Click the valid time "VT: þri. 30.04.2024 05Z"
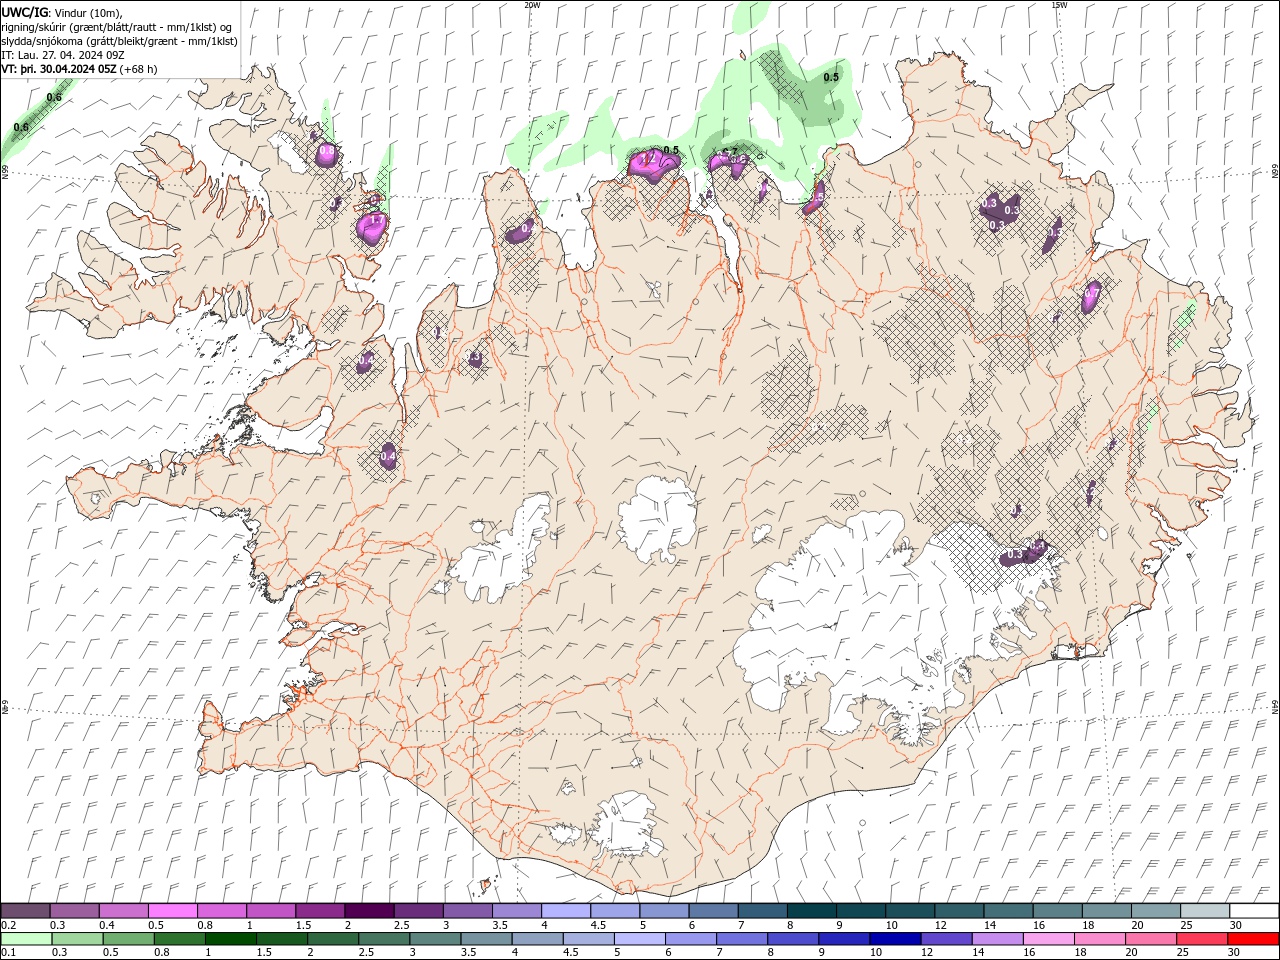 click(x=58, y=69)
